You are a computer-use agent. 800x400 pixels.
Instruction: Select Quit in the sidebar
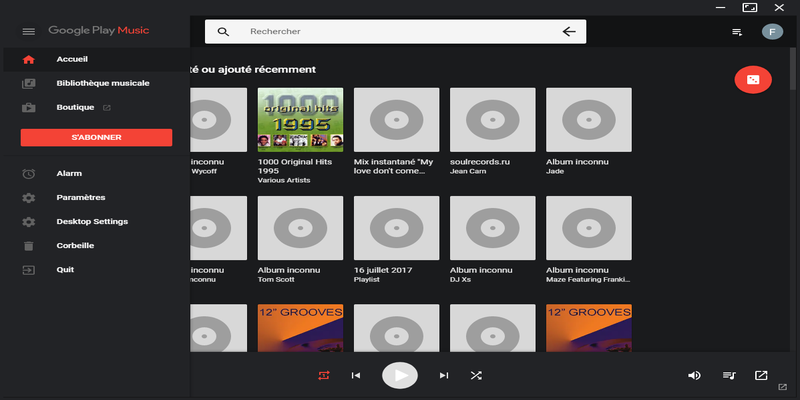tap(96, 270)
